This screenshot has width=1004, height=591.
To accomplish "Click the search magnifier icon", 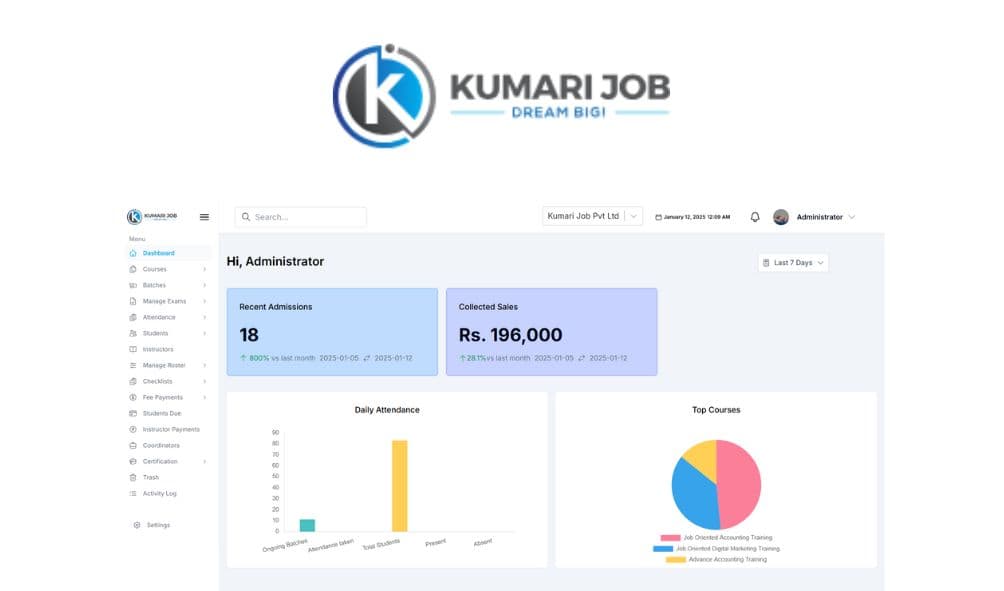I will pos(246,217).
